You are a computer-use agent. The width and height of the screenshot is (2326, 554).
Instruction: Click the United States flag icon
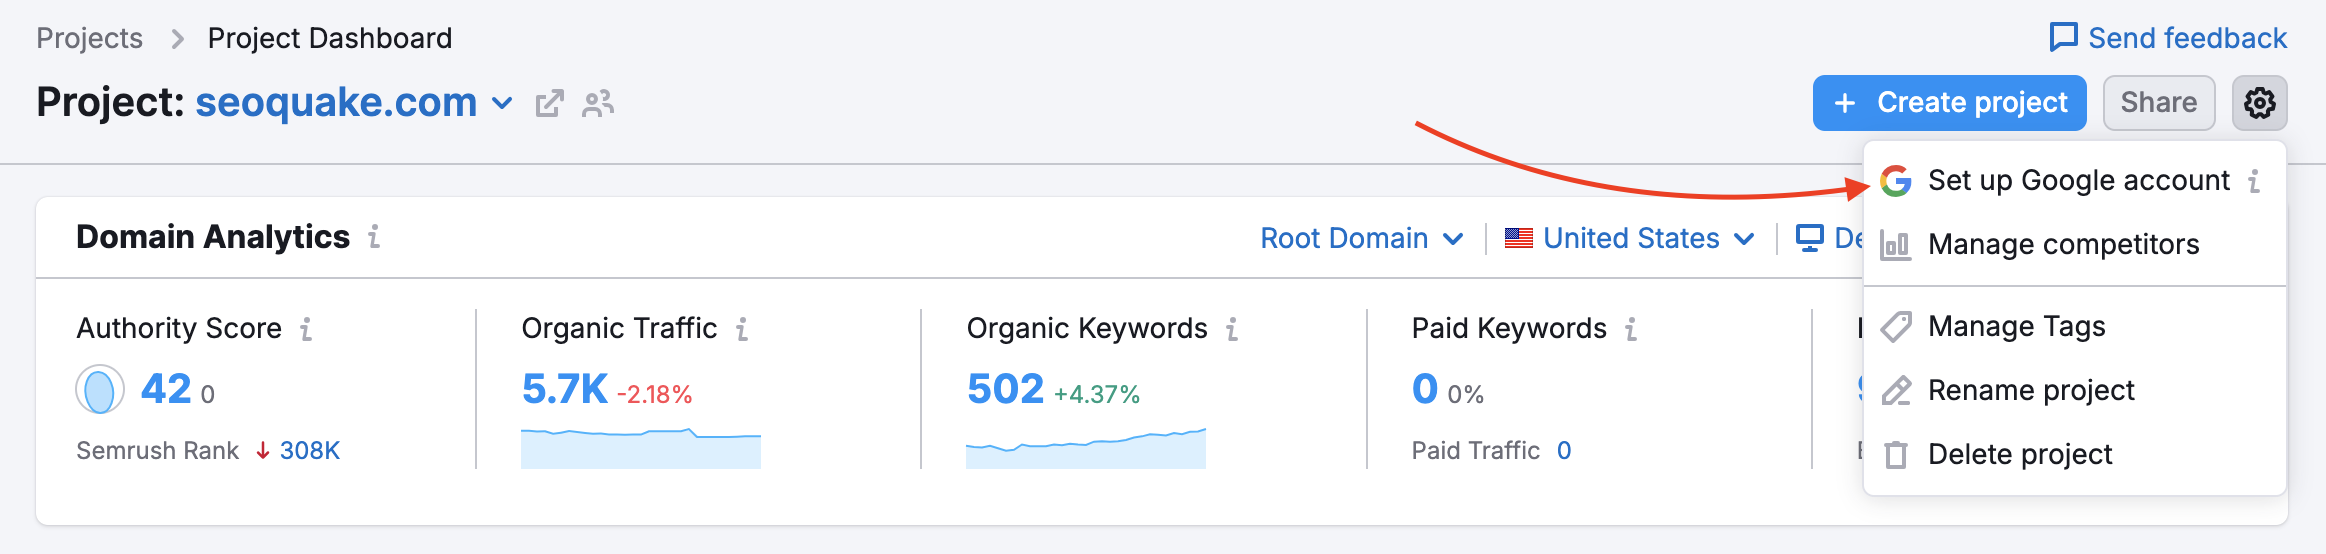click(x=1519, y=238)
